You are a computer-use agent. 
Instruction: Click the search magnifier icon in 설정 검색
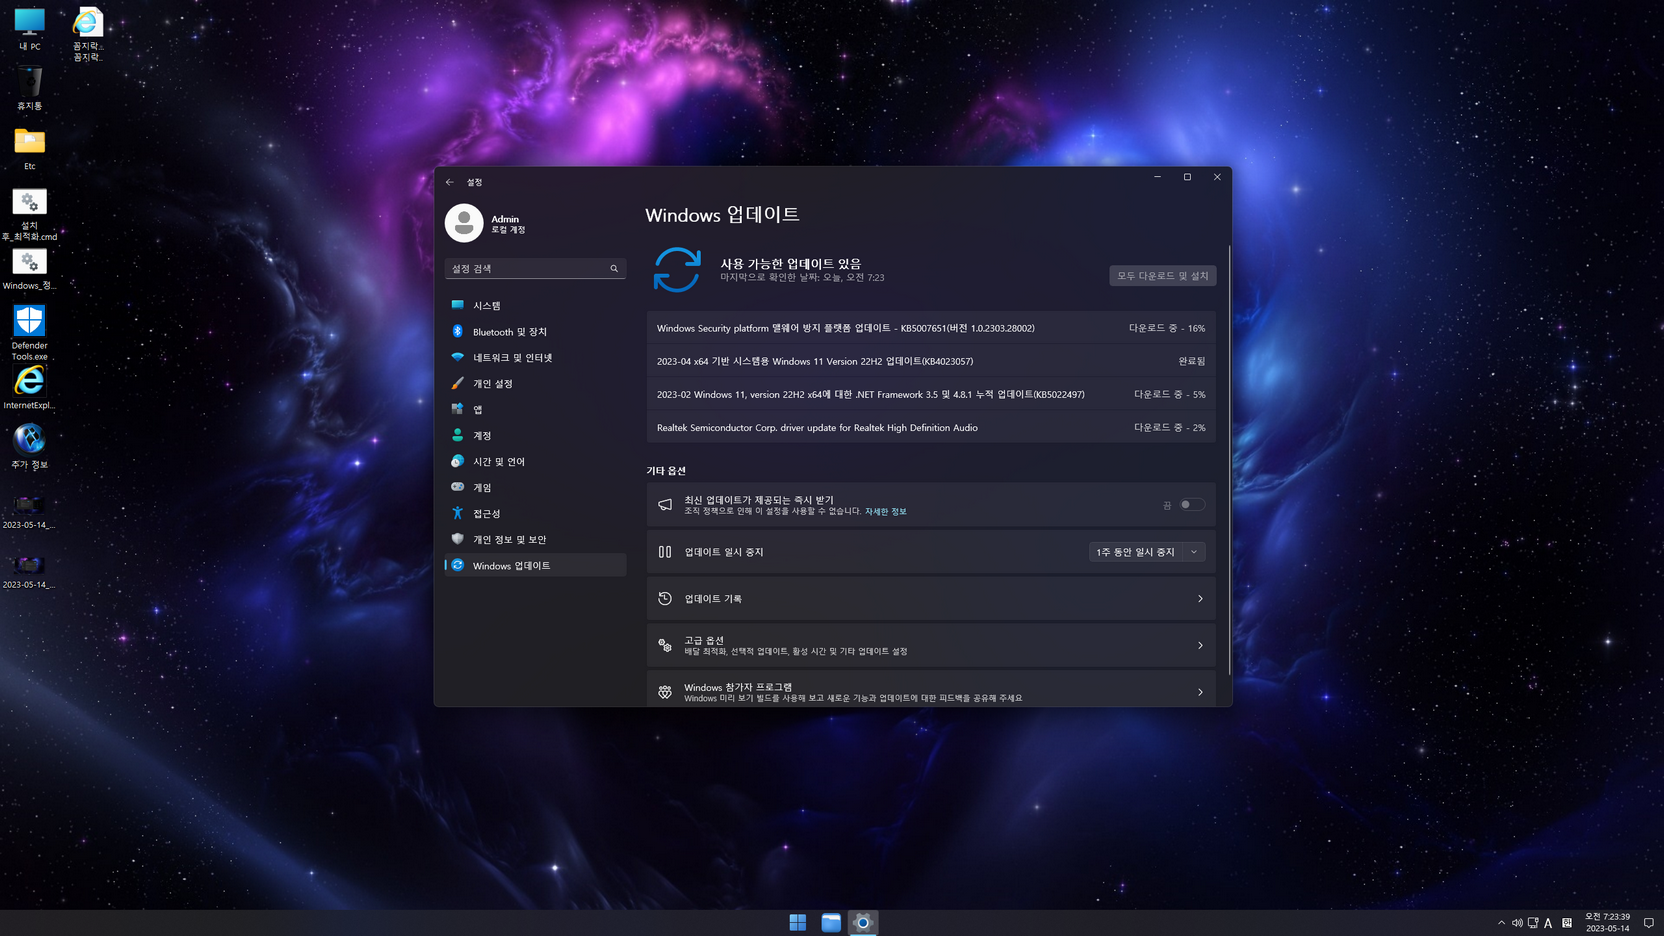tap(614, 269)
